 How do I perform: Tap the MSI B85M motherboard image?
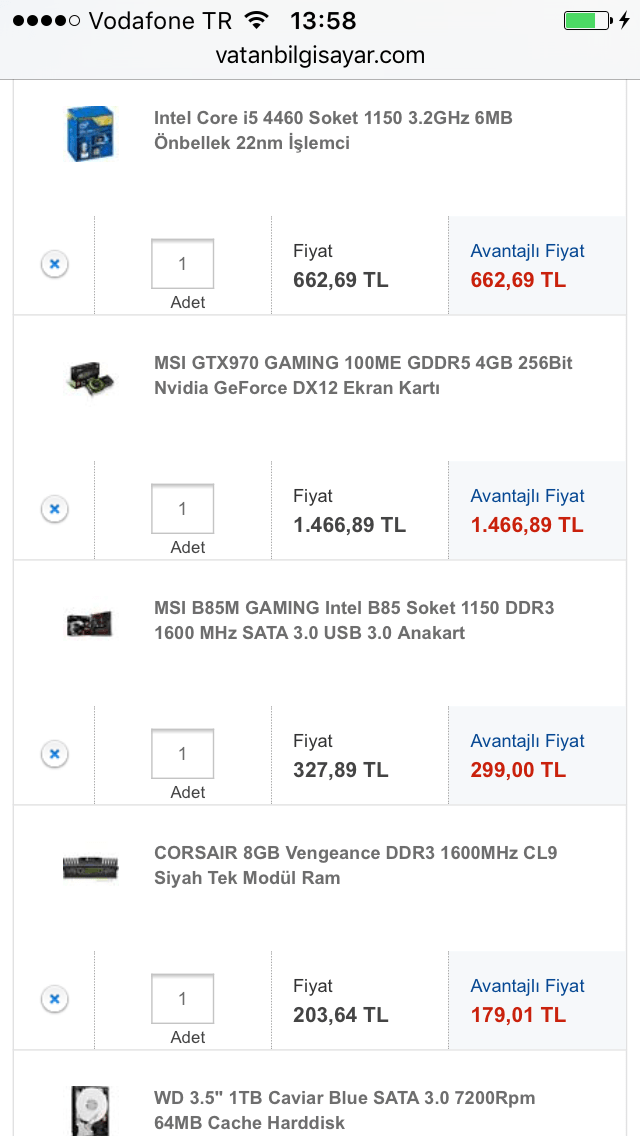coord(91,622)
